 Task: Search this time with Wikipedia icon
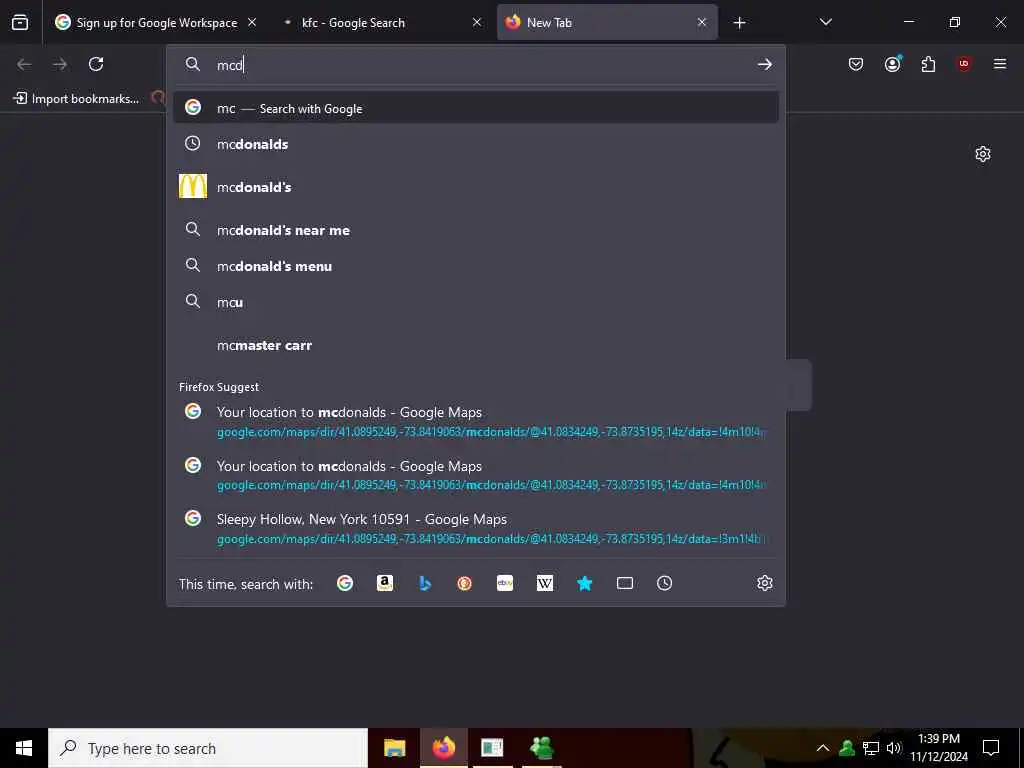coord(545,583)
